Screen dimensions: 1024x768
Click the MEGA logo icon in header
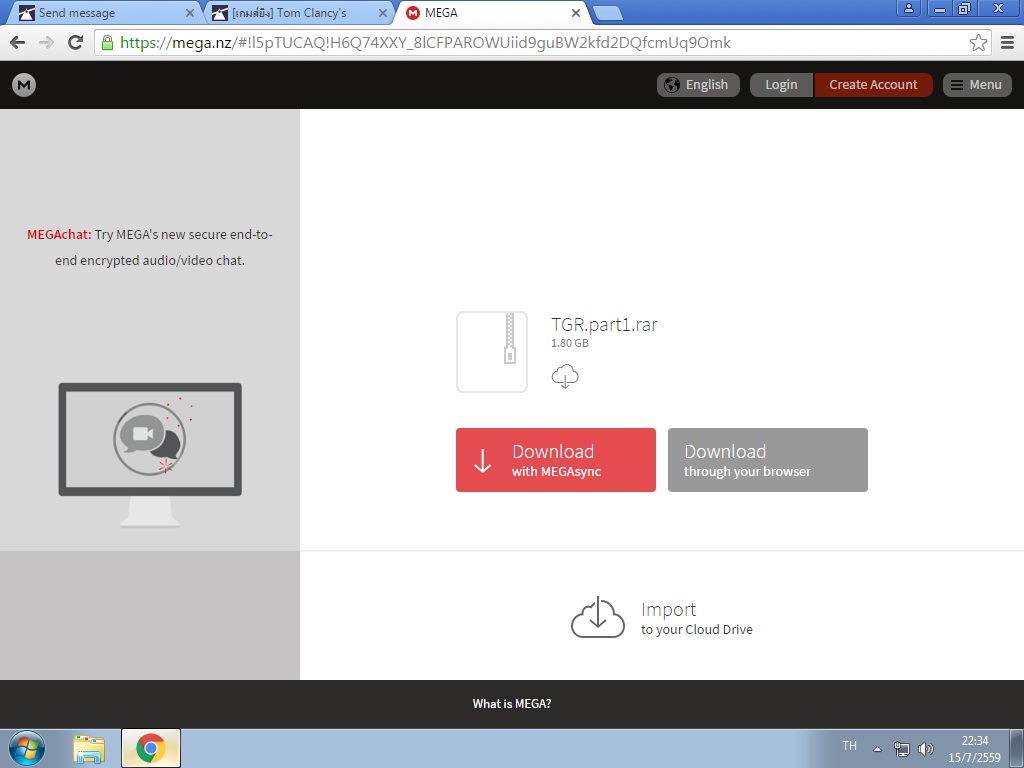(x=24, y=85)
